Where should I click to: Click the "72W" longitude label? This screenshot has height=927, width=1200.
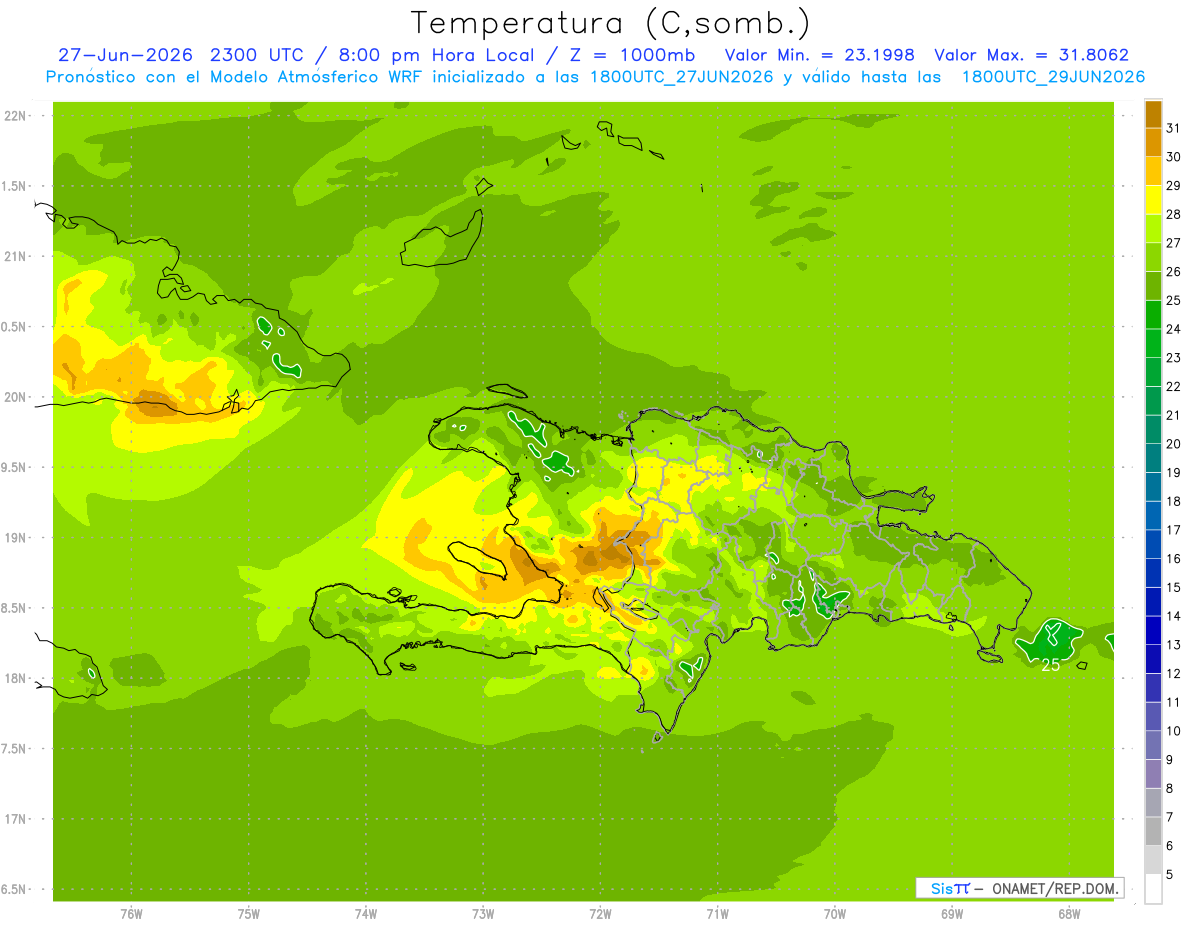click(x=600, y=914)
